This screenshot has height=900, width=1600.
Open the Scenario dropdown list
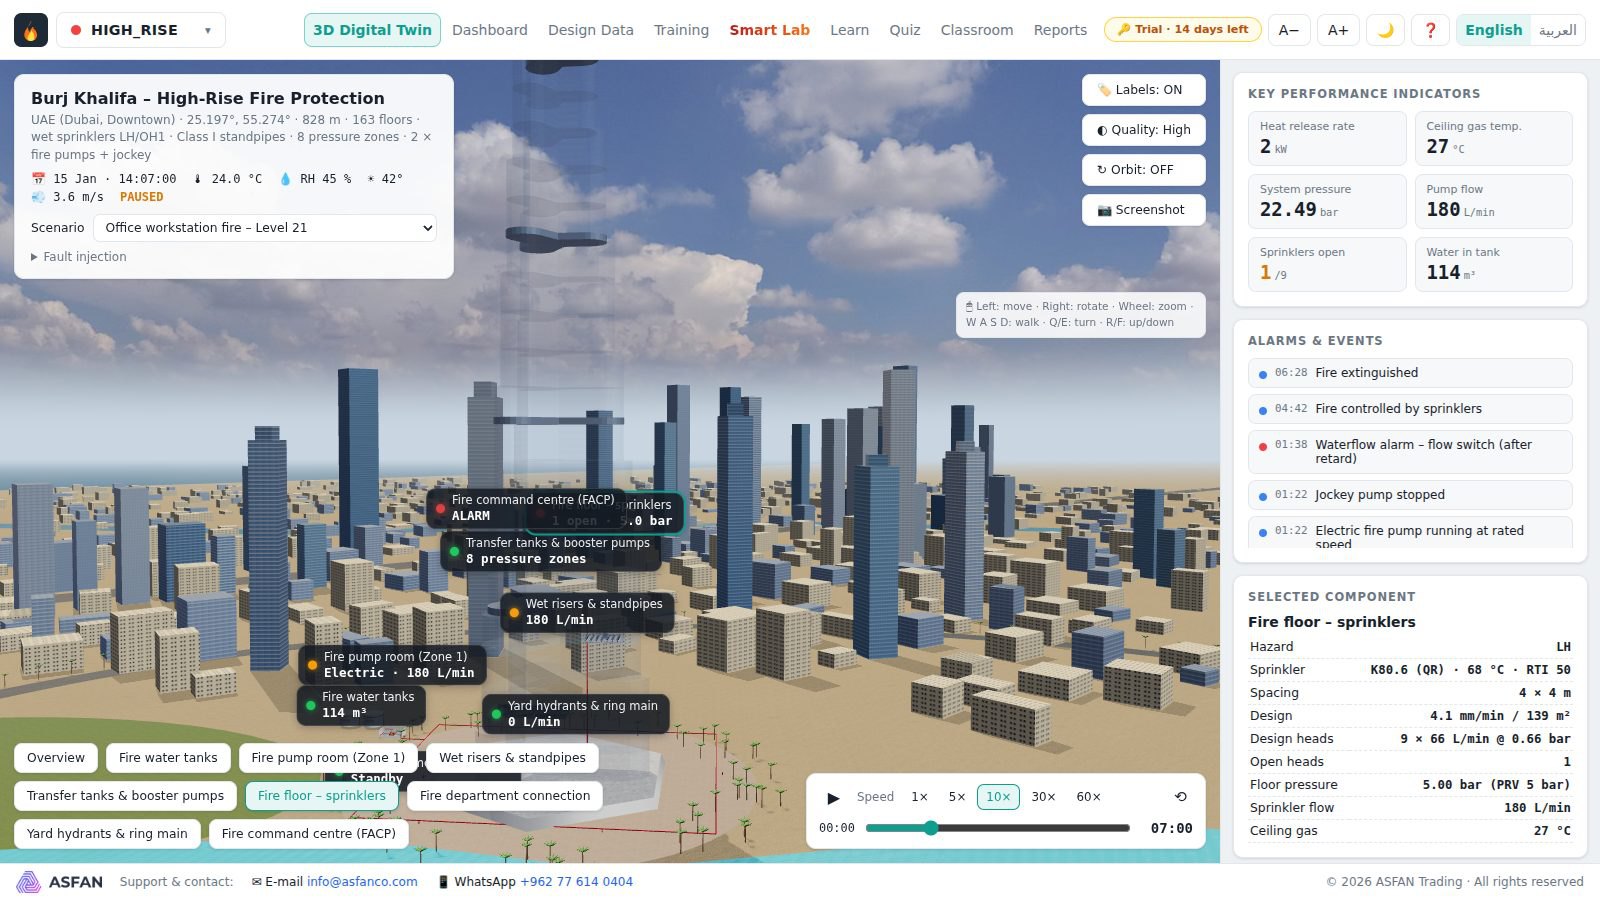(x=265, y=228)
